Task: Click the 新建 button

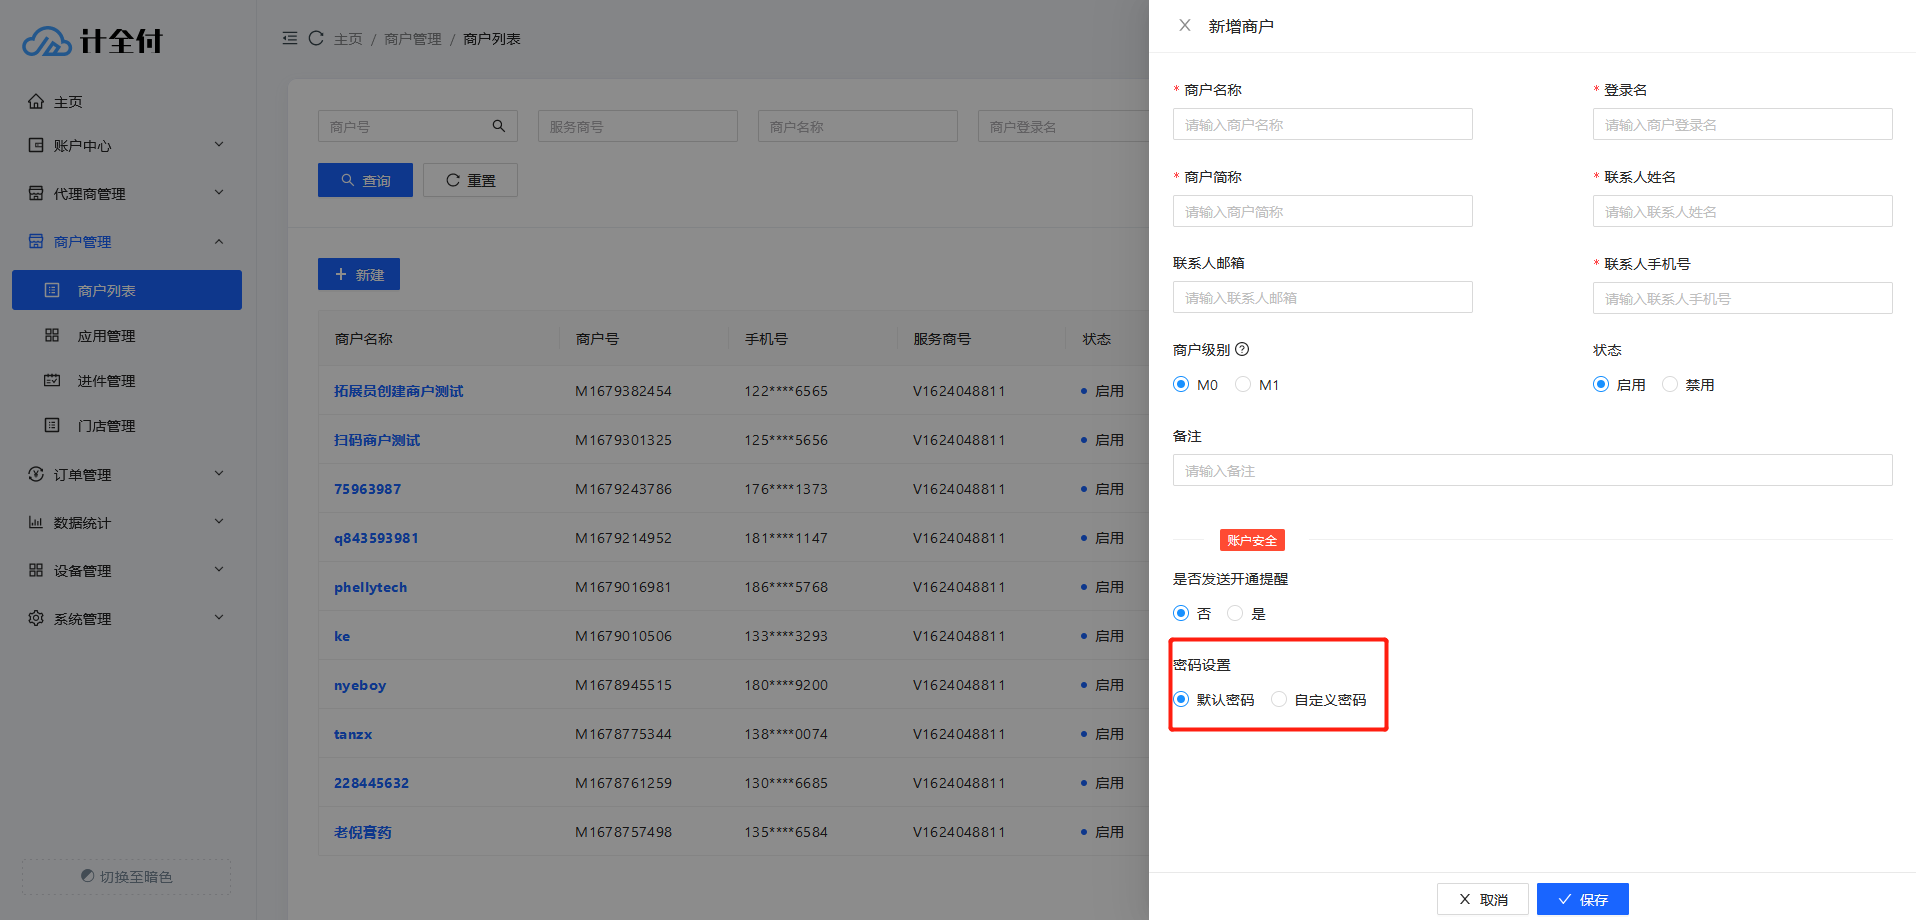Action: click(x=359, y=274)
